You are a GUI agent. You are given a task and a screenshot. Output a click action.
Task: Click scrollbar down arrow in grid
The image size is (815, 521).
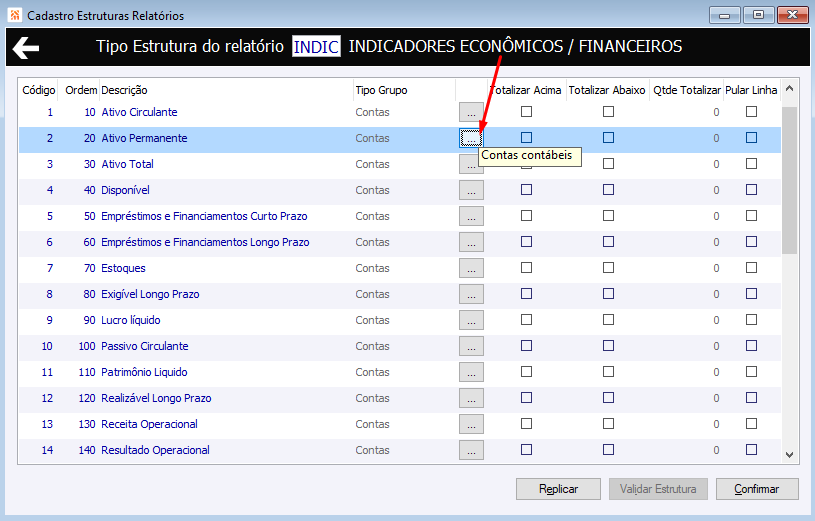[x=789, y=454]
